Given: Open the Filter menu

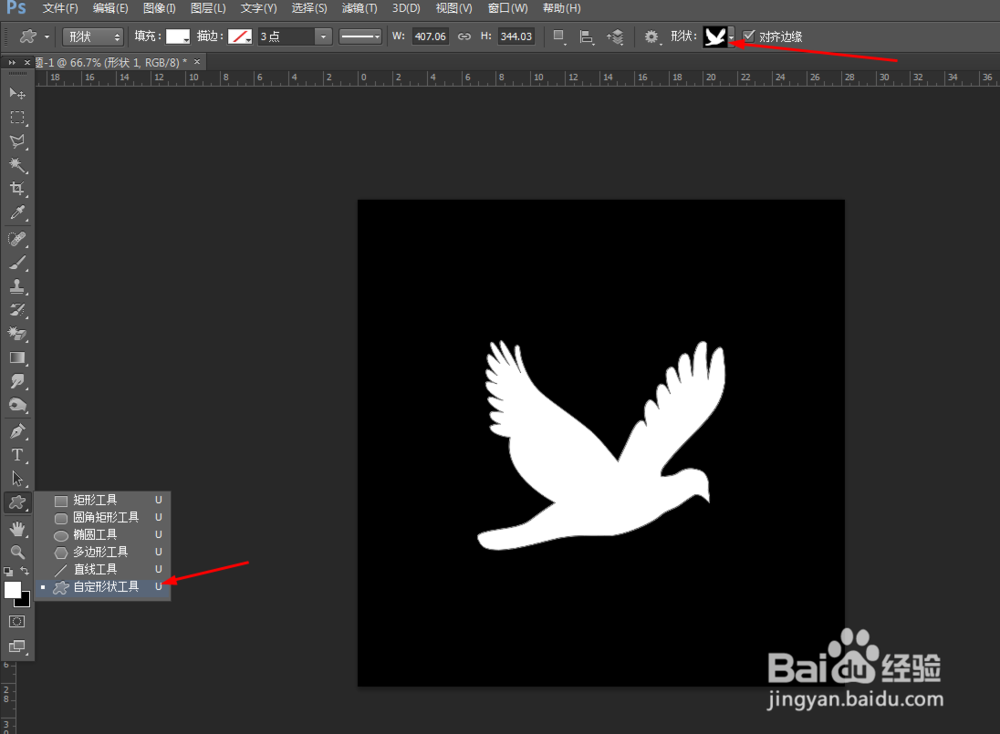Looking at the screenshot, I should pos(359,8).
